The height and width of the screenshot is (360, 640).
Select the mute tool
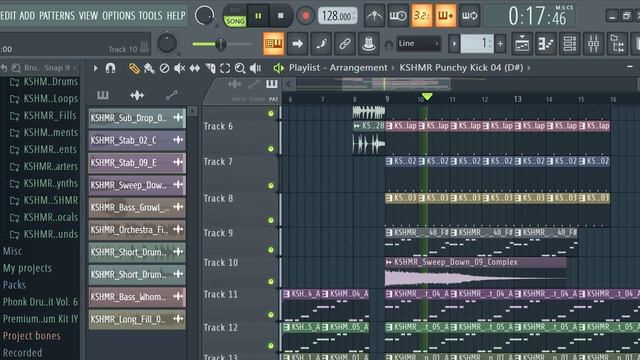tap(180, 68)
